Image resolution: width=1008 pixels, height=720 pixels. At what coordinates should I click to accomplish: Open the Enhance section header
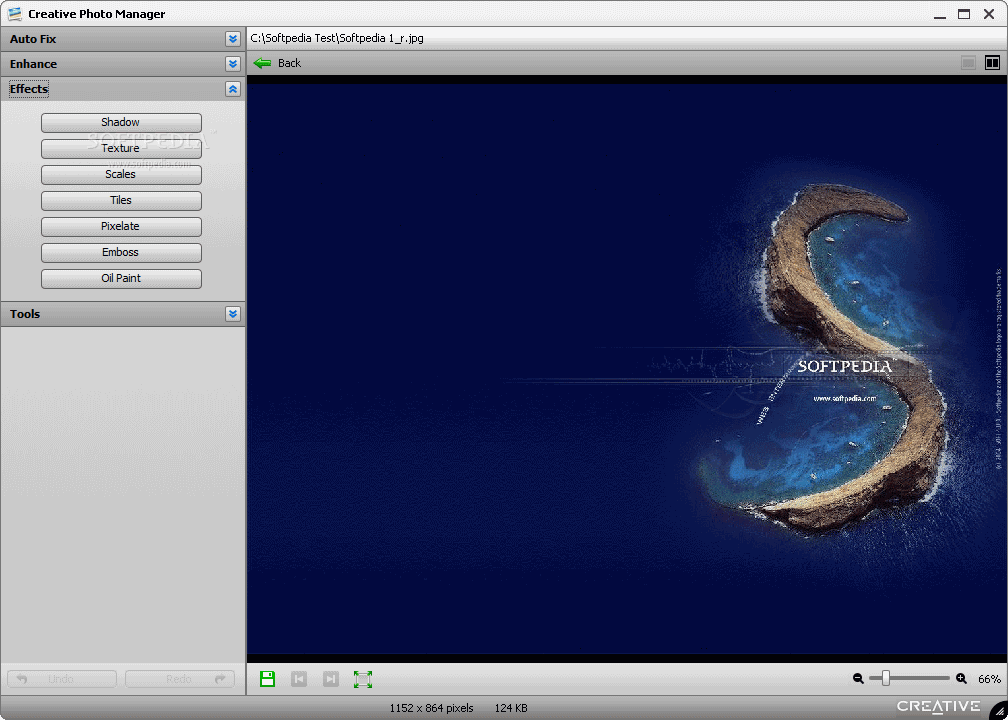(122, 64)
